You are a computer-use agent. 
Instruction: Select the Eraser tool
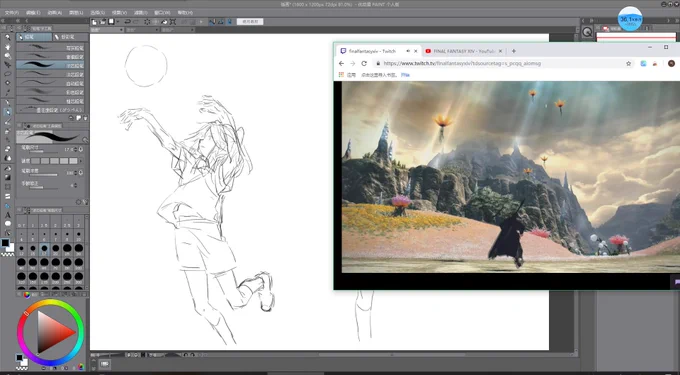(7, 149)
